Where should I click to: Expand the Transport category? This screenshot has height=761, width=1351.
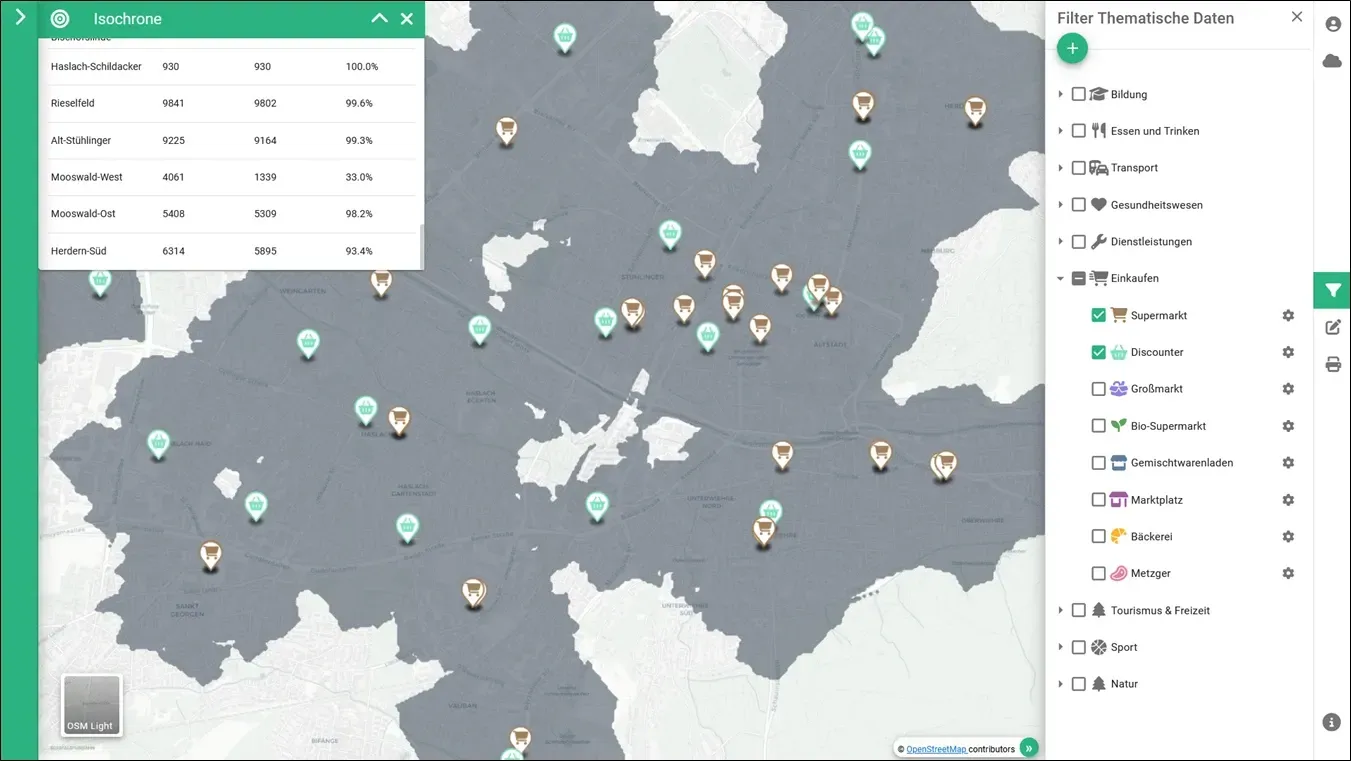tap(1061, 168)
